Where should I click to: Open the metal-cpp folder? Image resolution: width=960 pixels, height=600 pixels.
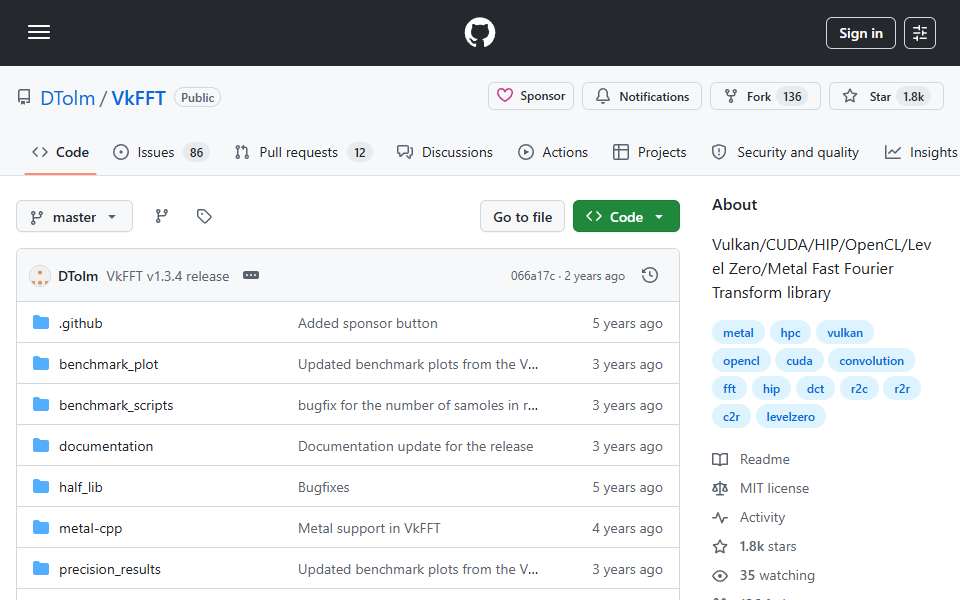point(91,528)
